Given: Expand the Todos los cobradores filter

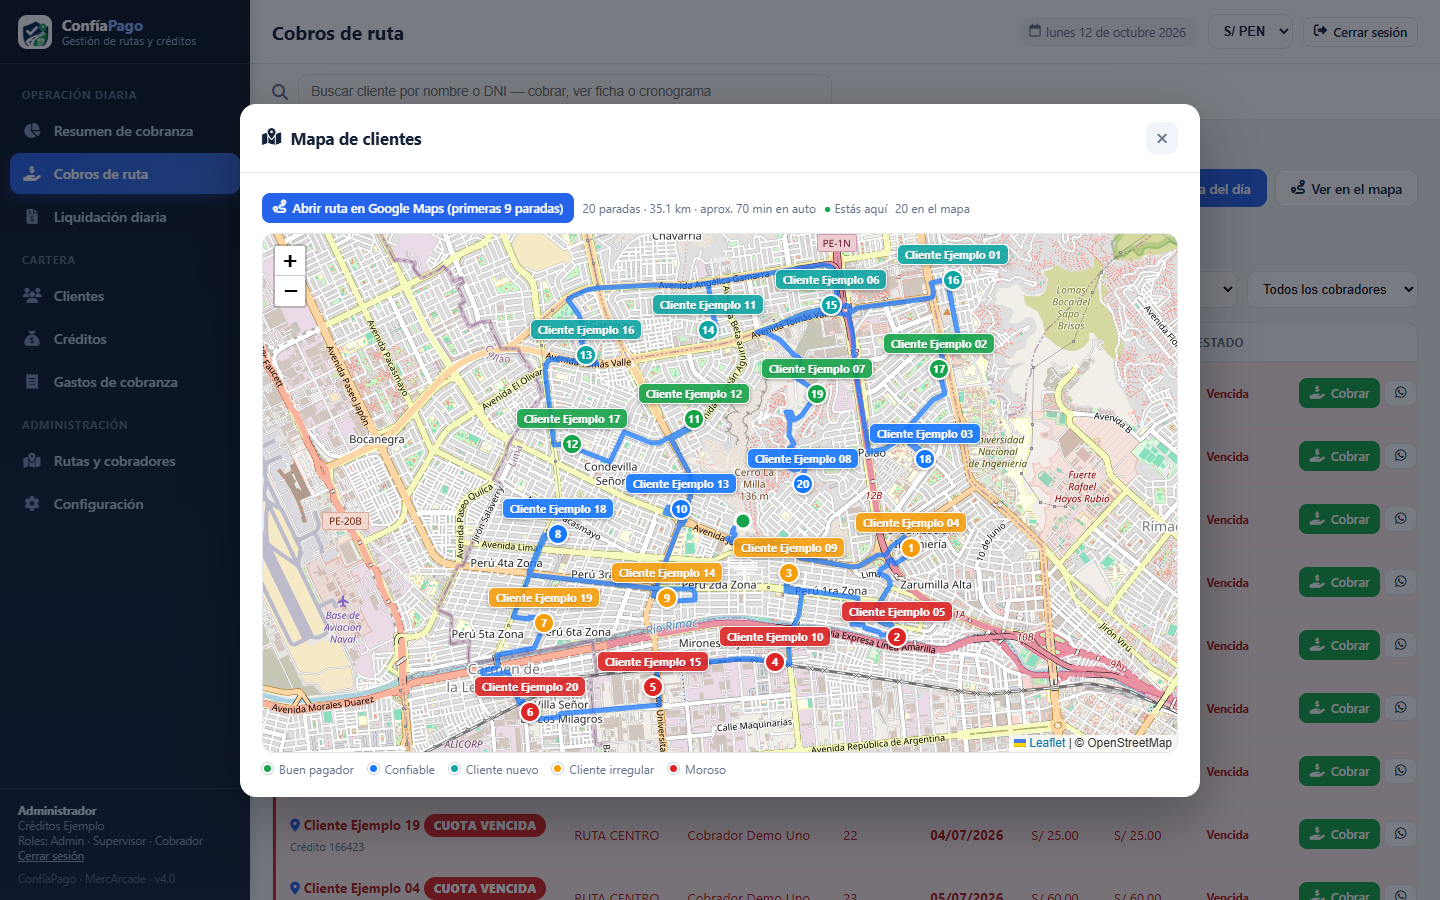Looking at the screenshot, I should pyautogui.click(x=1332, y=289).
